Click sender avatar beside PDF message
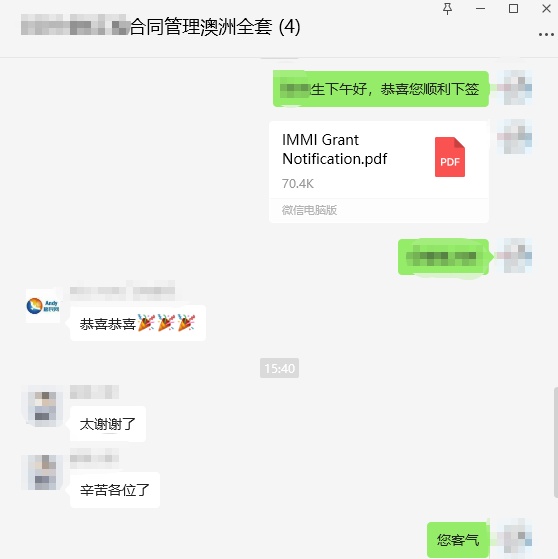The image size is (558, 559). pos(514,137)
